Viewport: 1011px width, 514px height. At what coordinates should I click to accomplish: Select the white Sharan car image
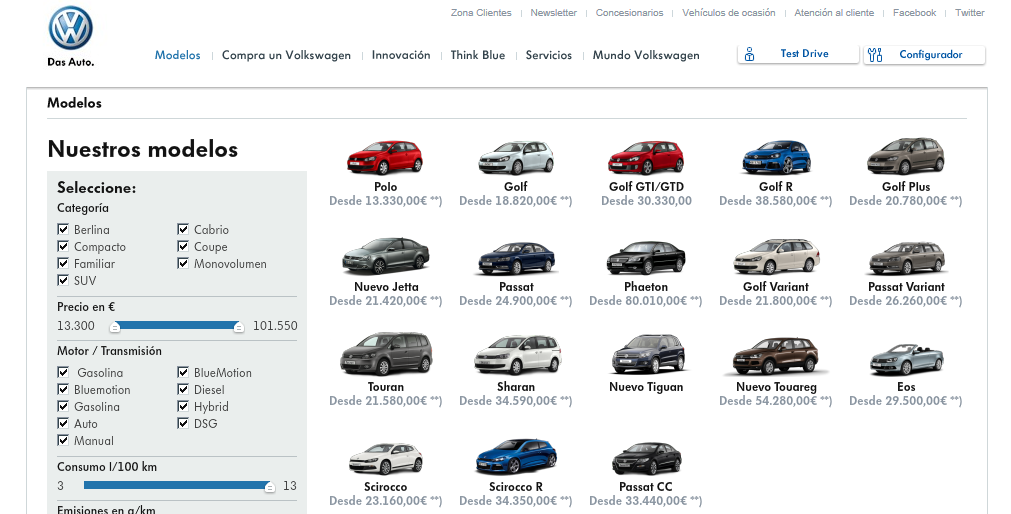pos(516,355)
